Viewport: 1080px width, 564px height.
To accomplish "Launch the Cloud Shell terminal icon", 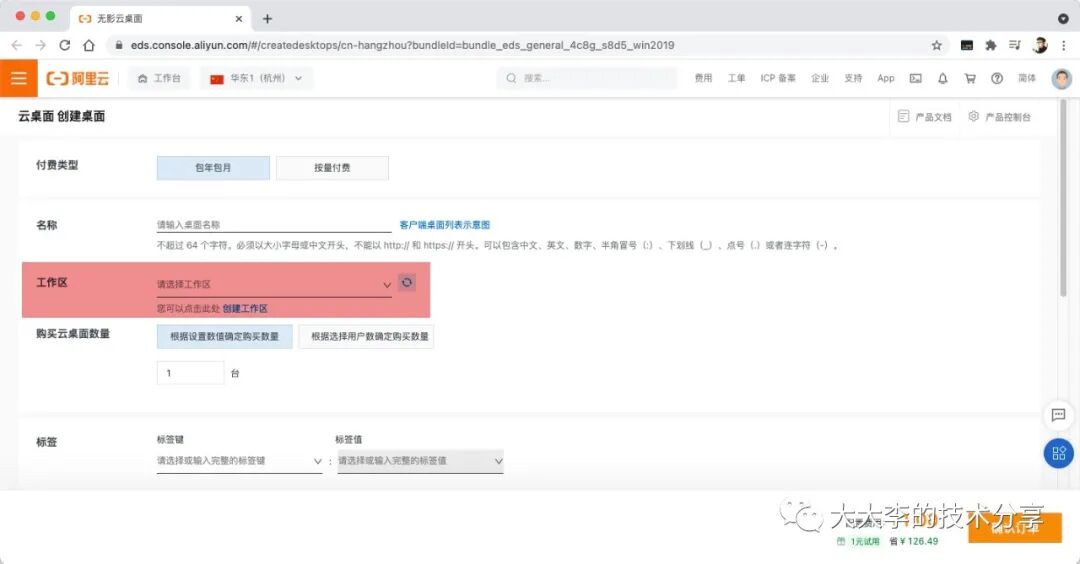I will pos(915,79).
